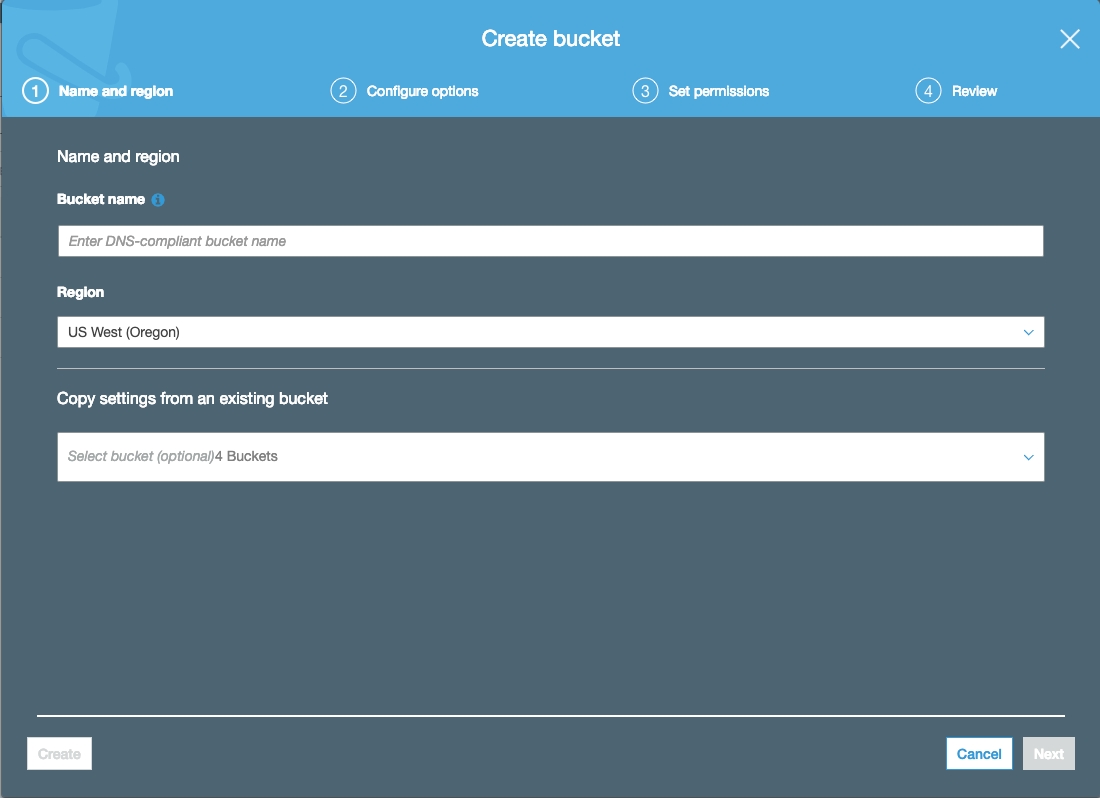Click the Next button

1048,754
